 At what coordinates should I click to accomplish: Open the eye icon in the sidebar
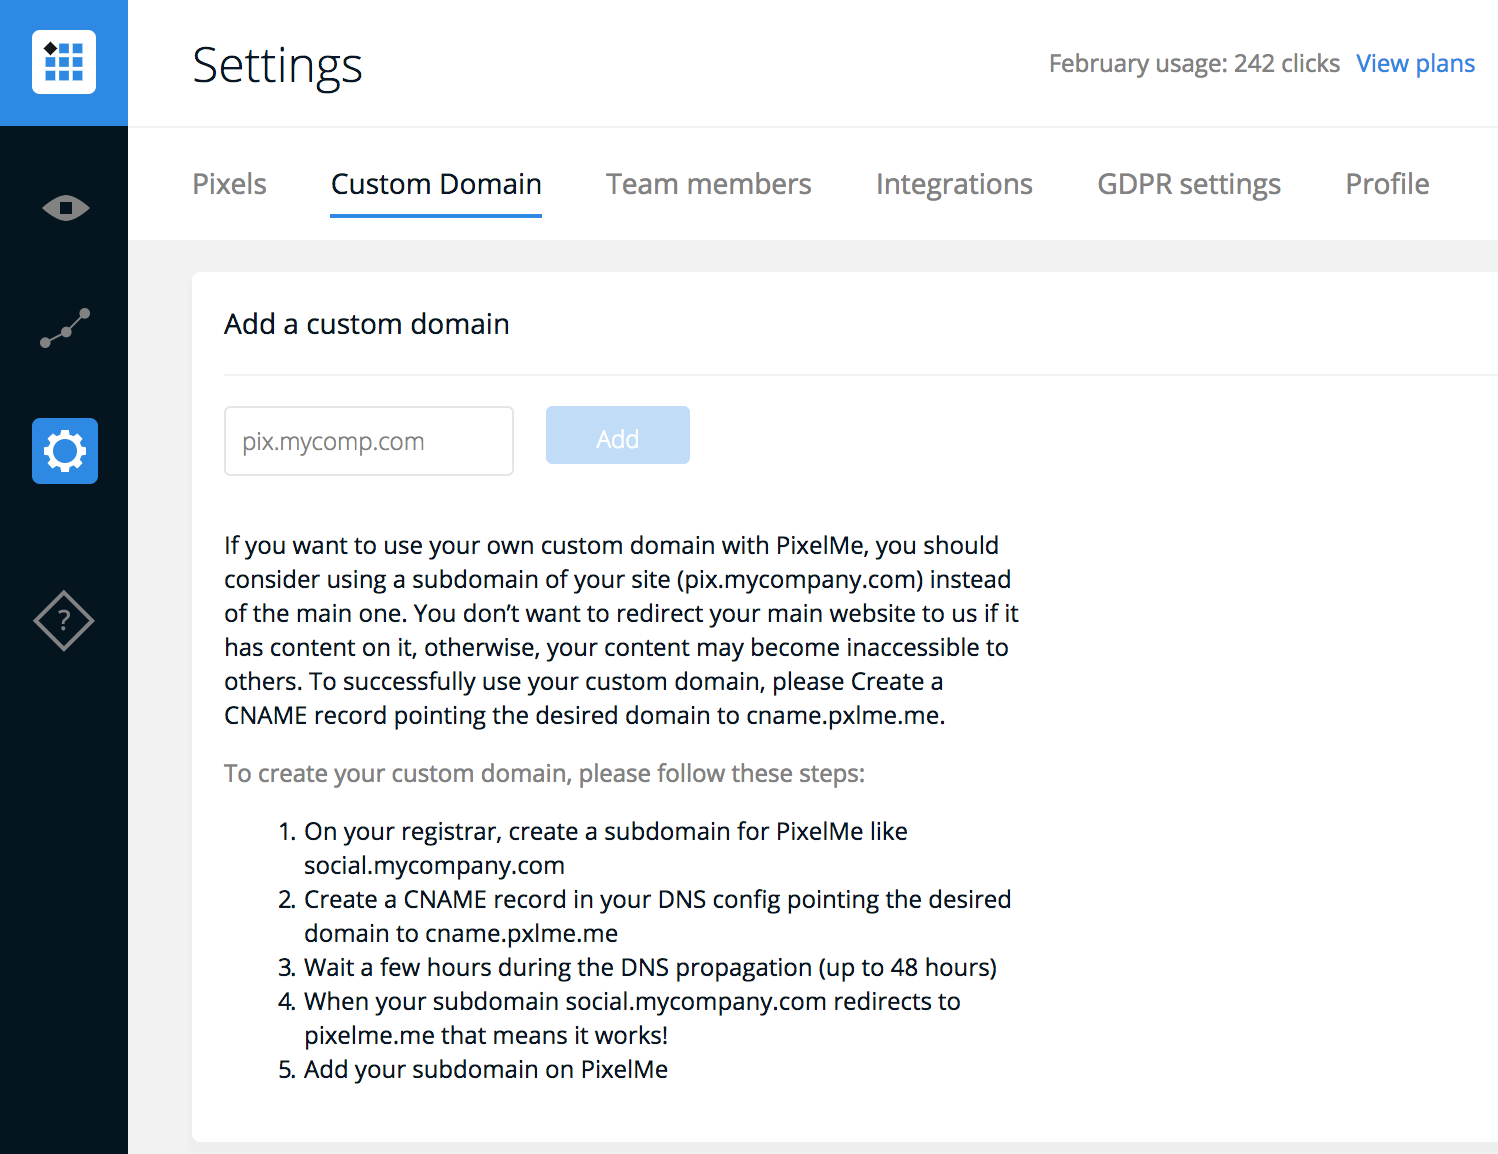pos(65,208)
